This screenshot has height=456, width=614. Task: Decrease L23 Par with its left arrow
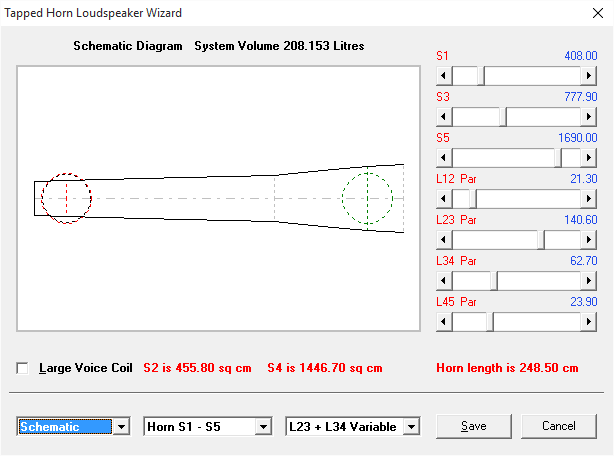pyautogui.click(x=444, y=240)
